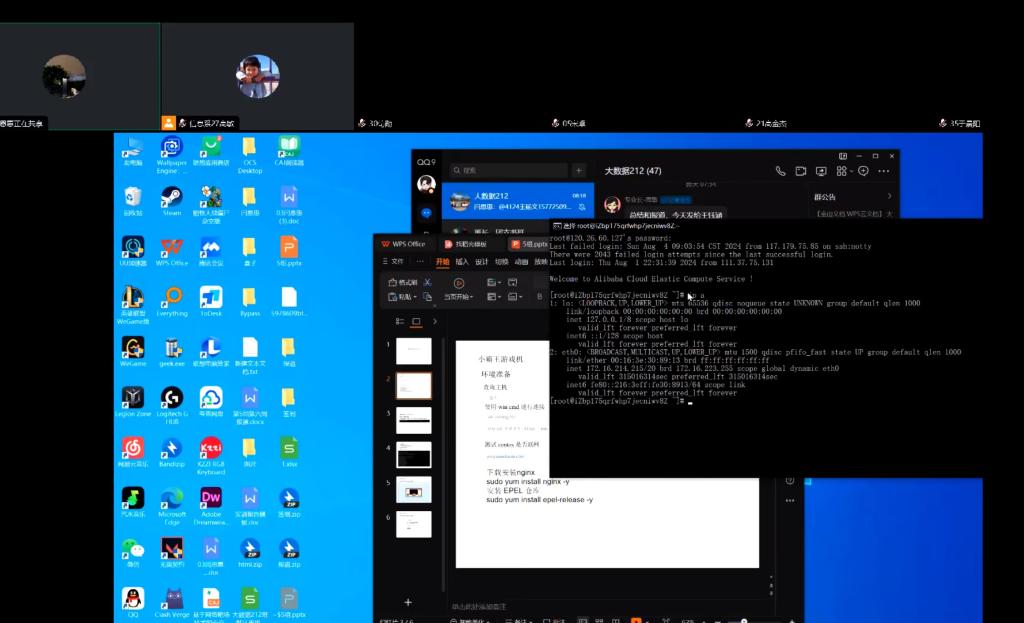Start a voice call in QQ chat
1024x623 pixels.
coord(779,171)
